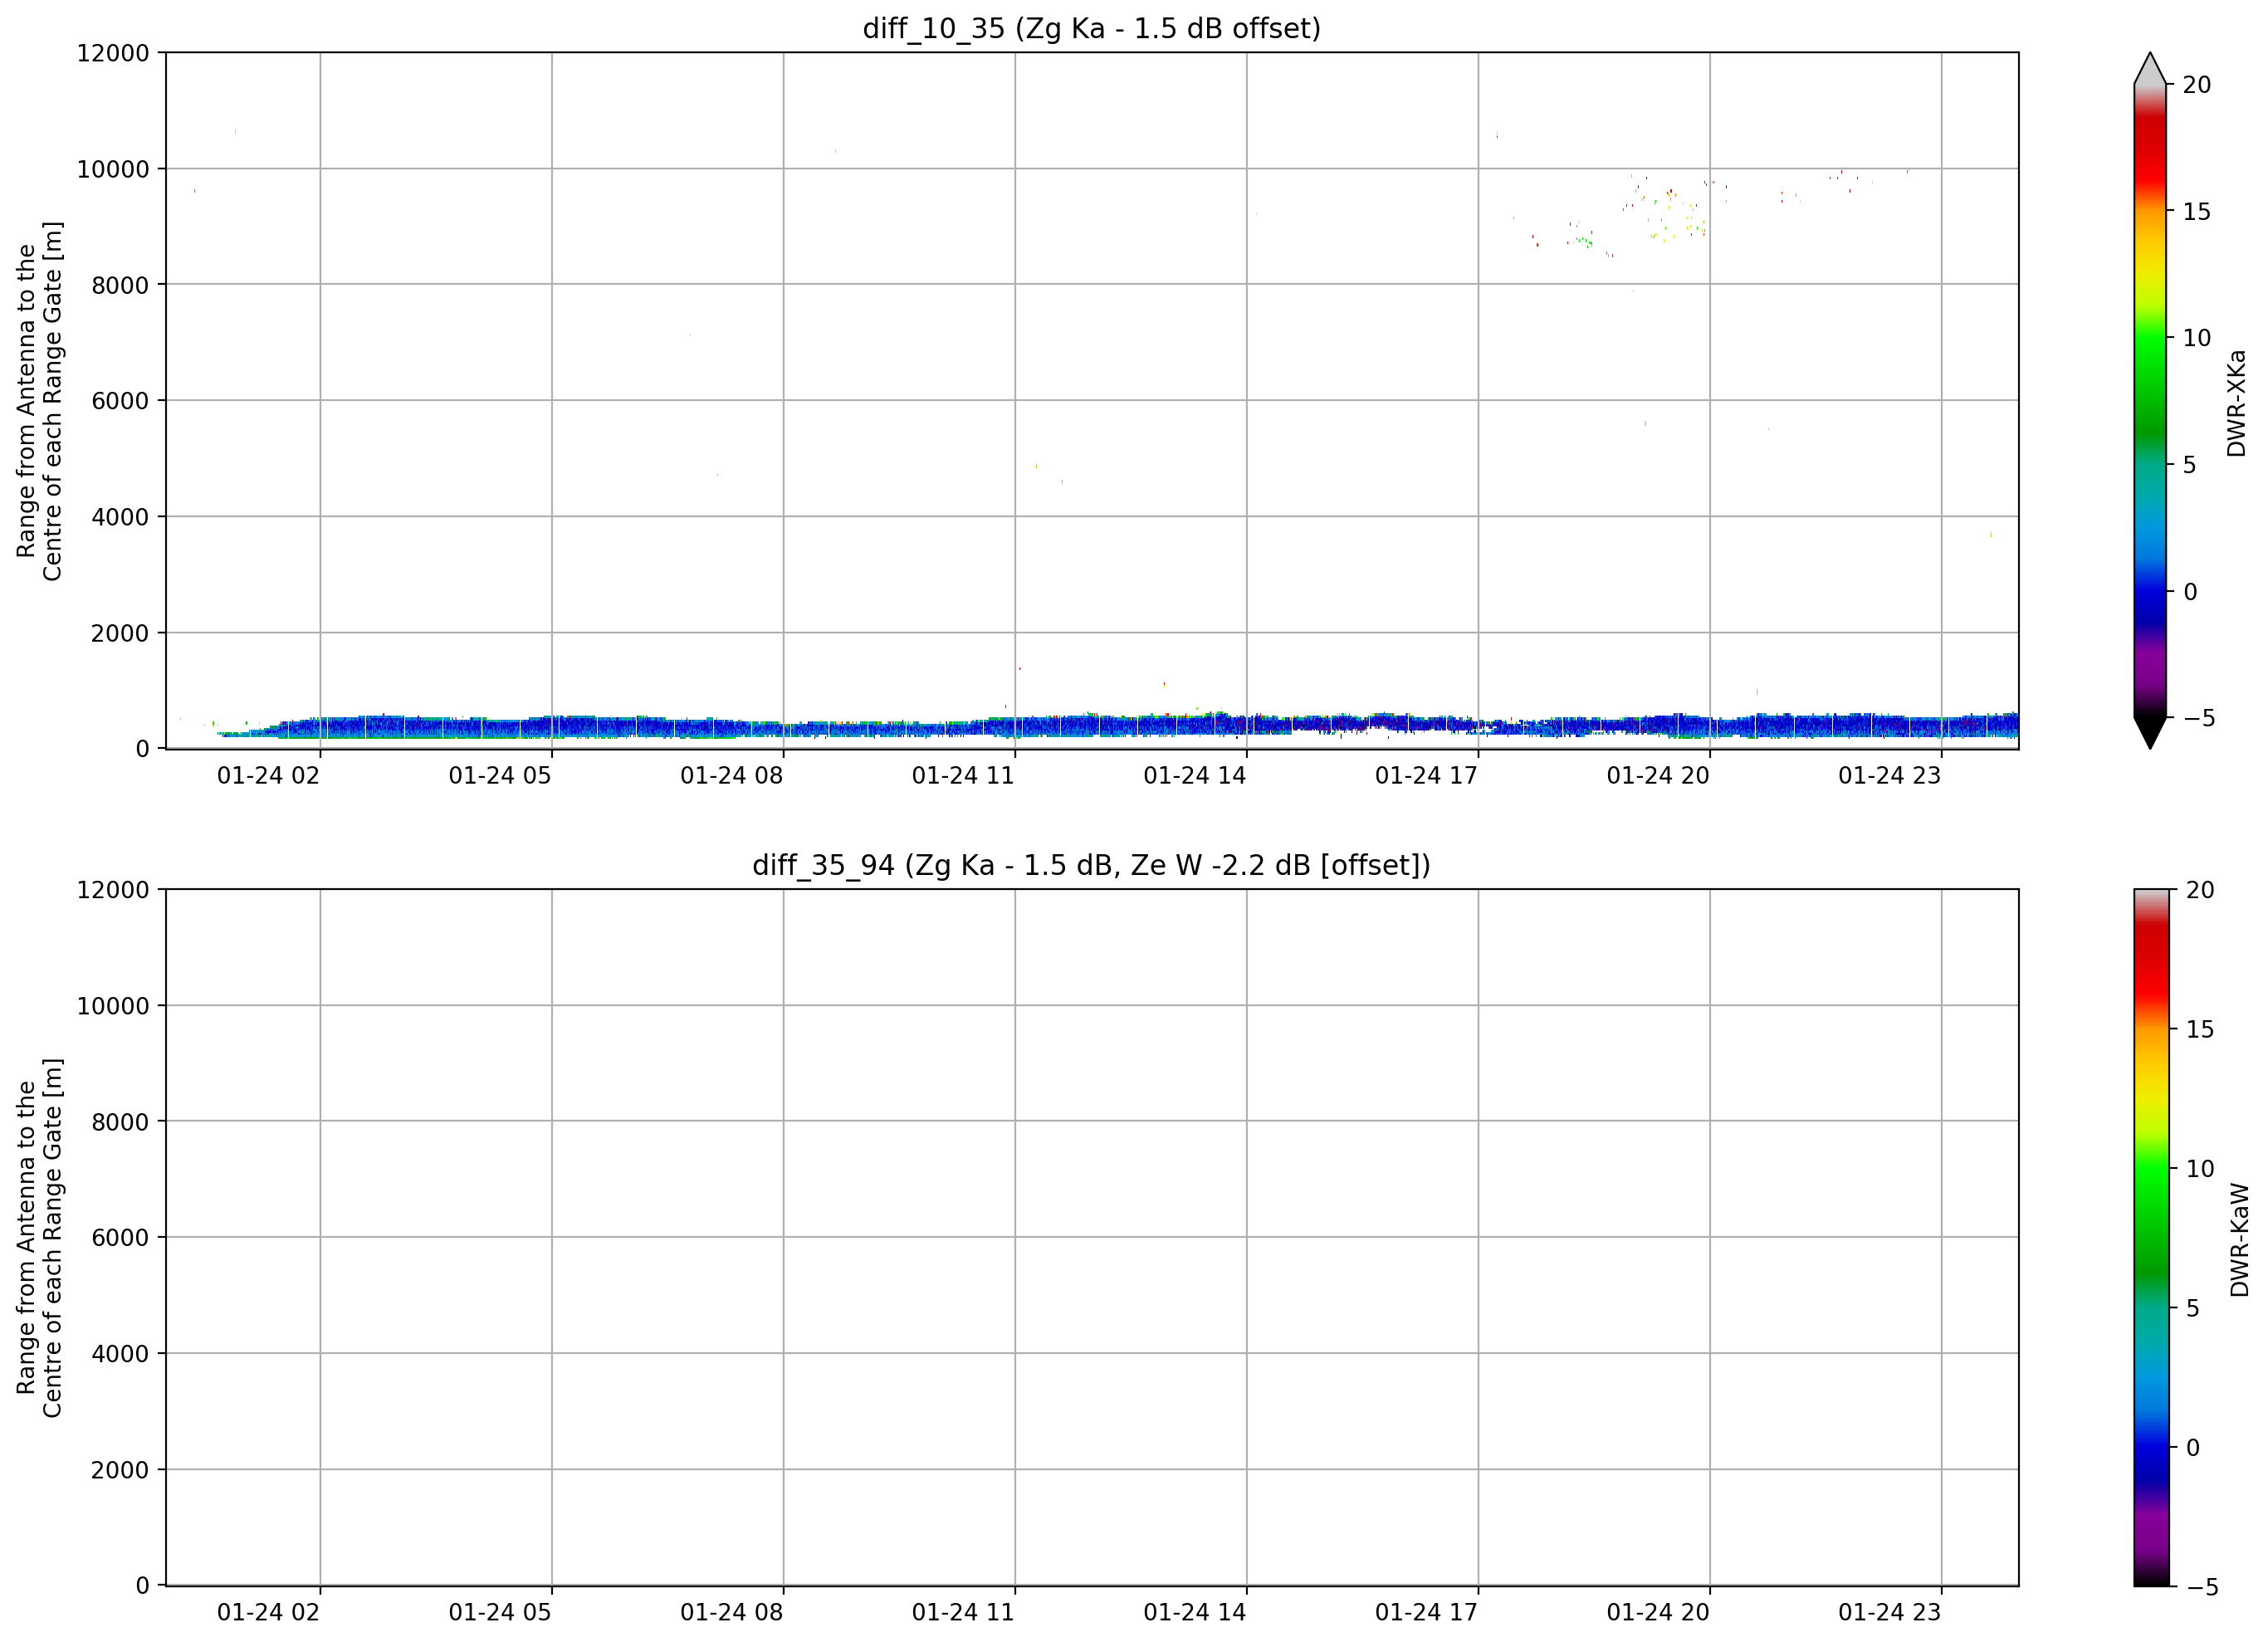Click the "10" tick on the DWR-XKa colorbar
The image size is (2268, 1642).
tap(2197, 338)
